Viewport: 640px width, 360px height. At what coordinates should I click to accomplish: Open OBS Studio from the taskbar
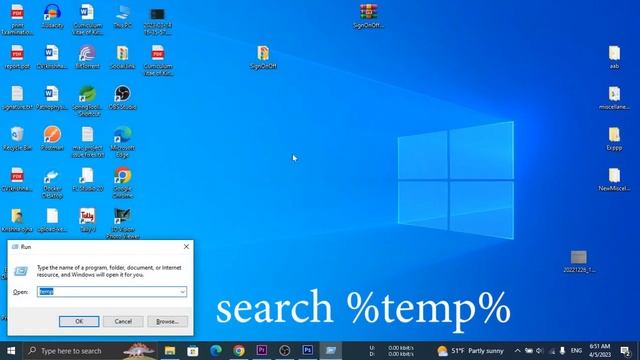coord(284,350)
